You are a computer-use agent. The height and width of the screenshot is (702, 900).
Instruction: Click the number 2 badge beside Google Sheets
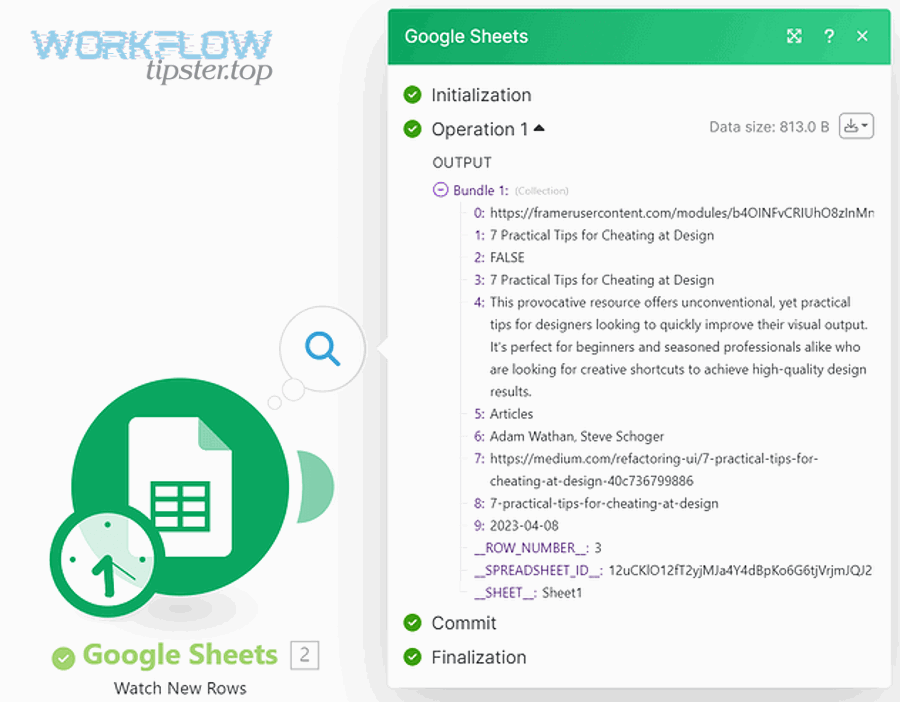tap(305, 655)
